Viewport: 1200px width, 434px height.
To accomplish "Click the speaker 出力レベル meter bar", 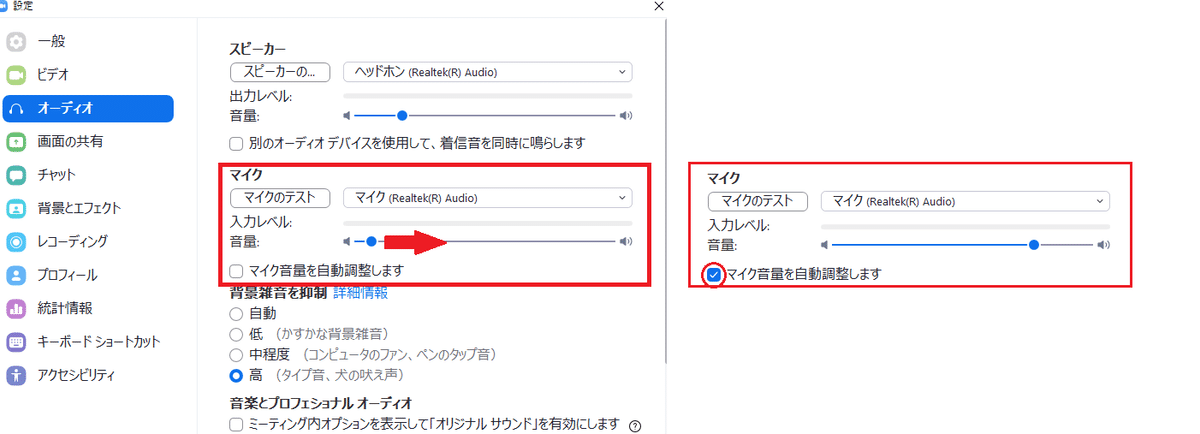I will 488,96.
